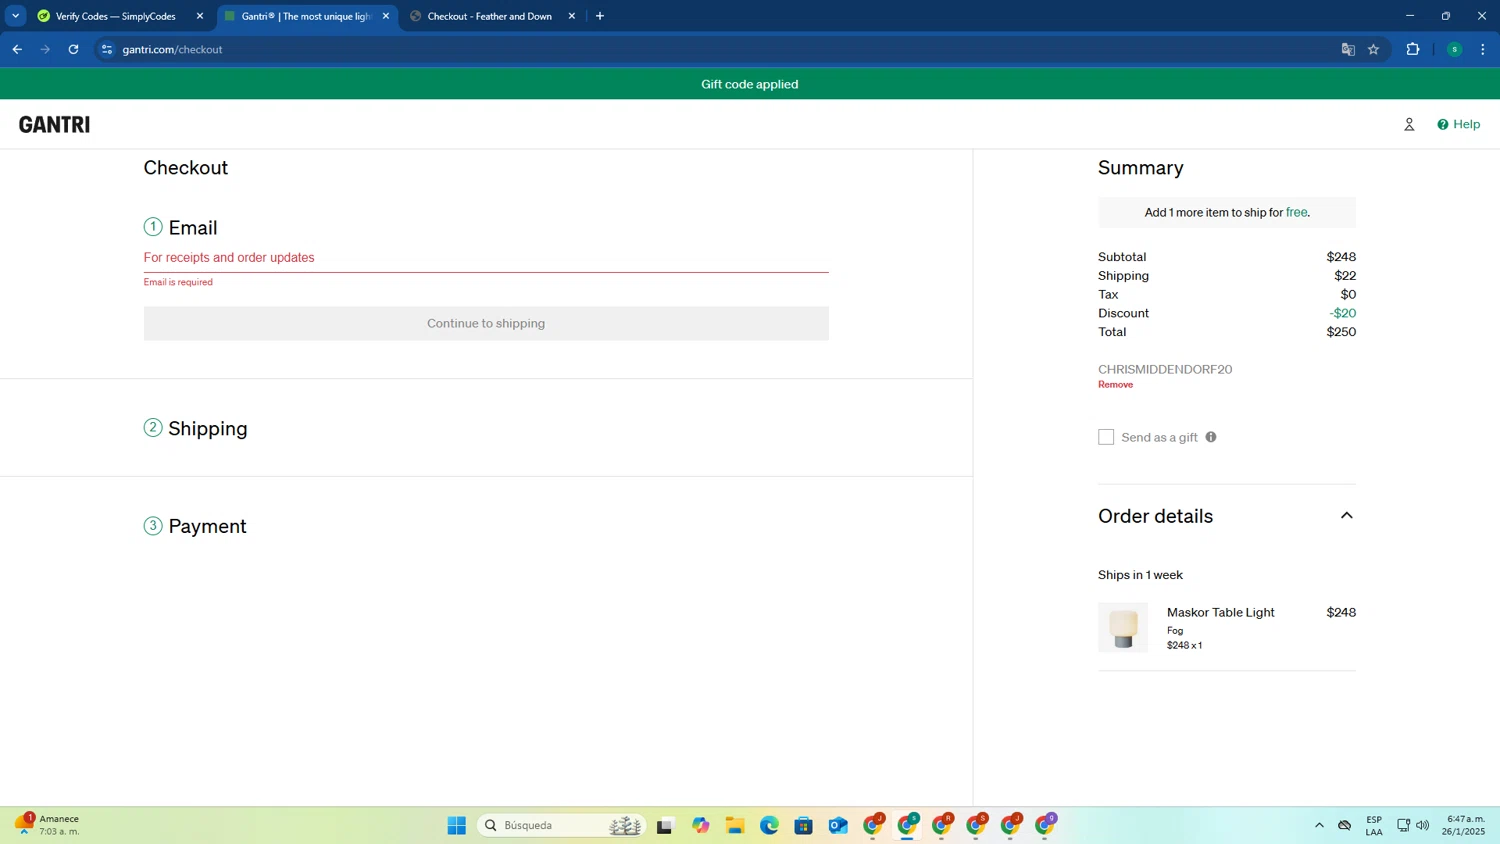This screenshot has height=844, width=1500.
Task: Bookmark this page with star
Action: point(1374,49)
